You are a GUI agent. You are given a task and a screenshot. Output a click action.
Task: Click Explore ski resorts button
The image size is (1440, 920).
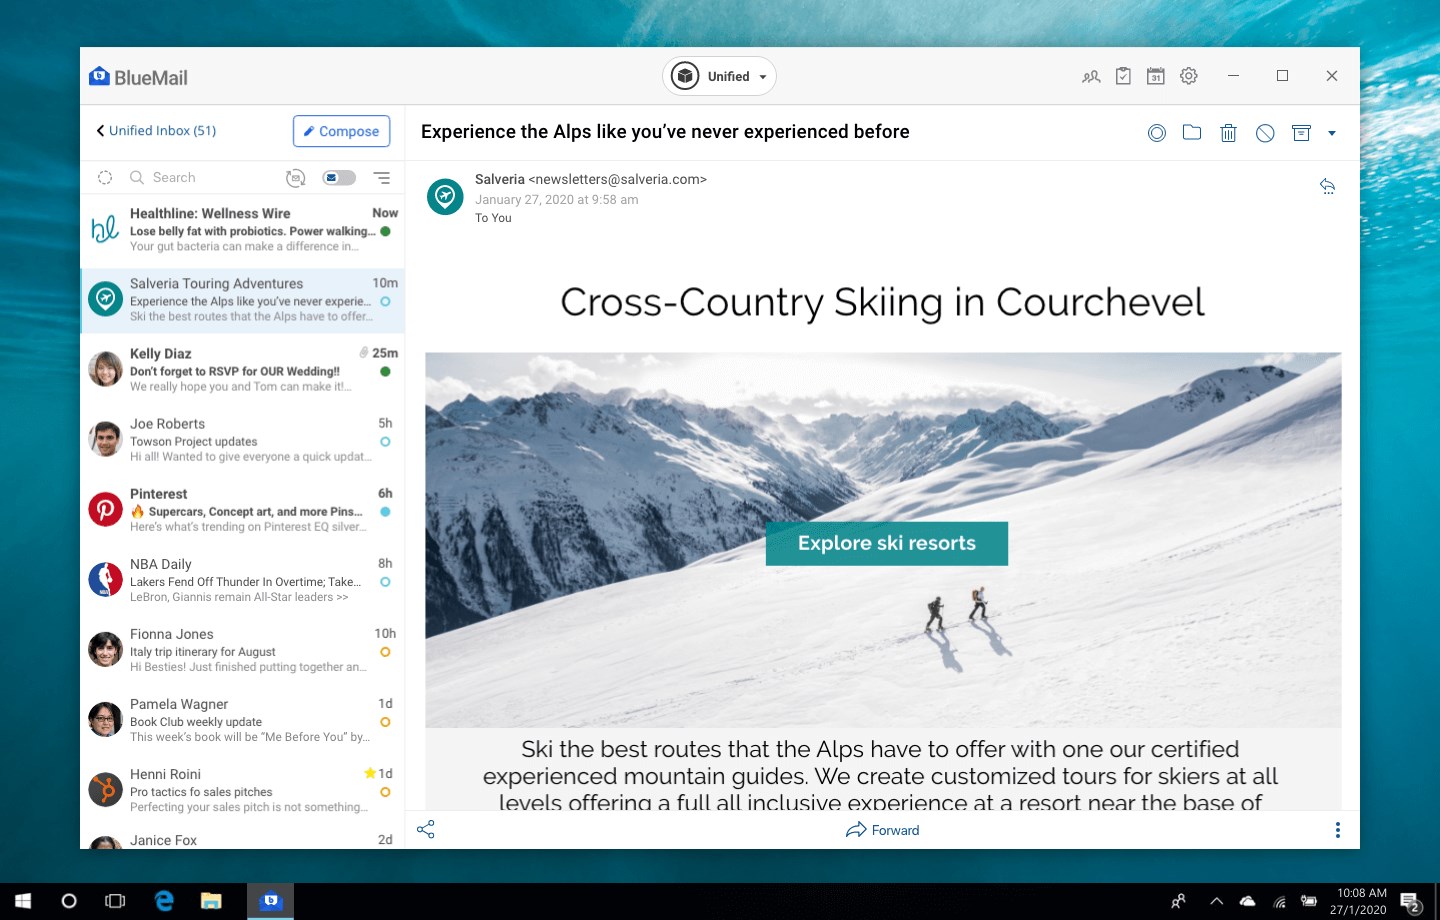pos(887,543)
